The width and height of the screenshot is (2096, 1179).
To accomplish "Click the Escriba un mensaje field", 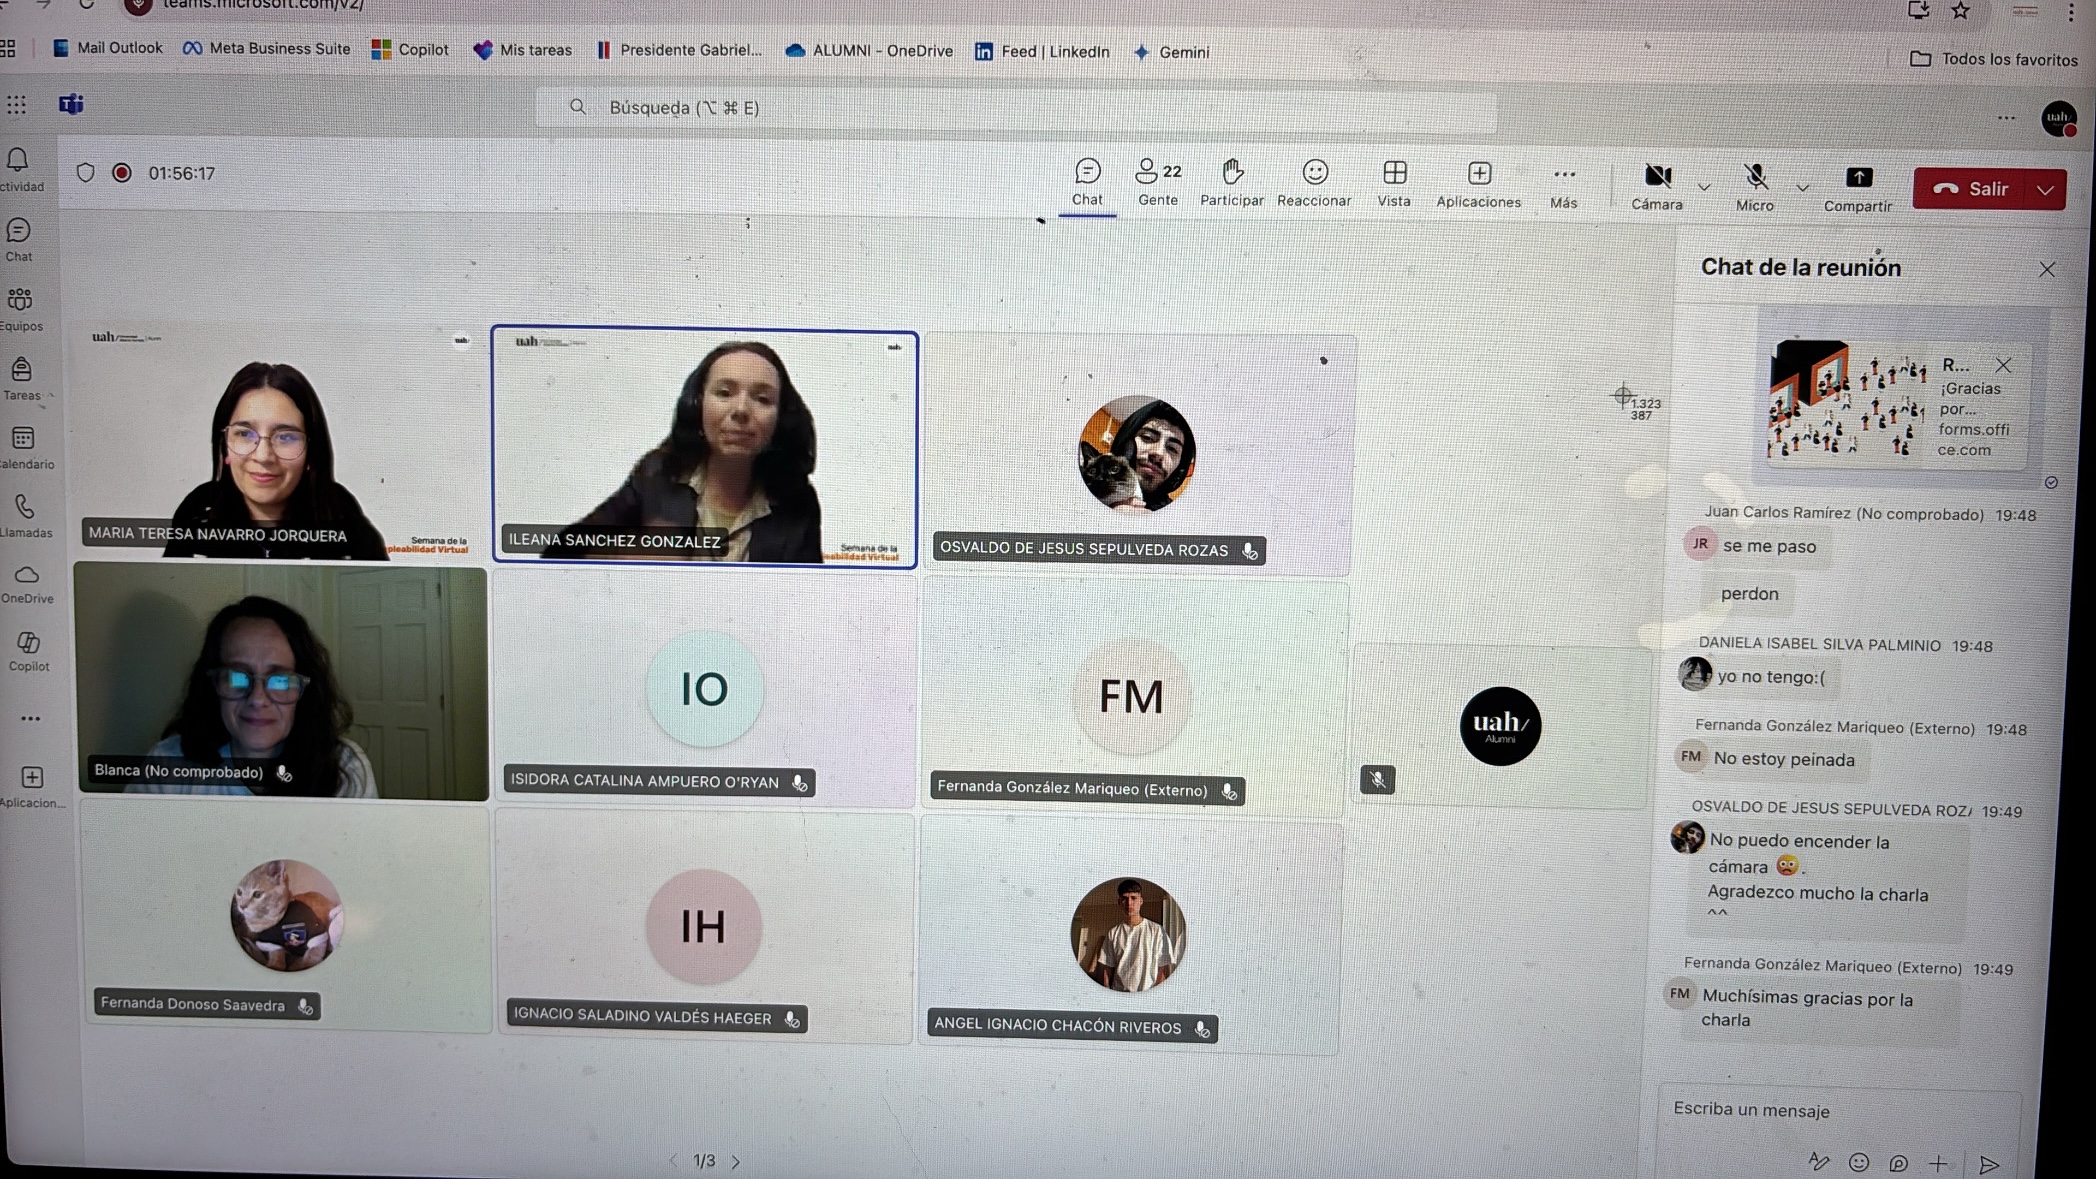I will (x=1840, y=1110).
